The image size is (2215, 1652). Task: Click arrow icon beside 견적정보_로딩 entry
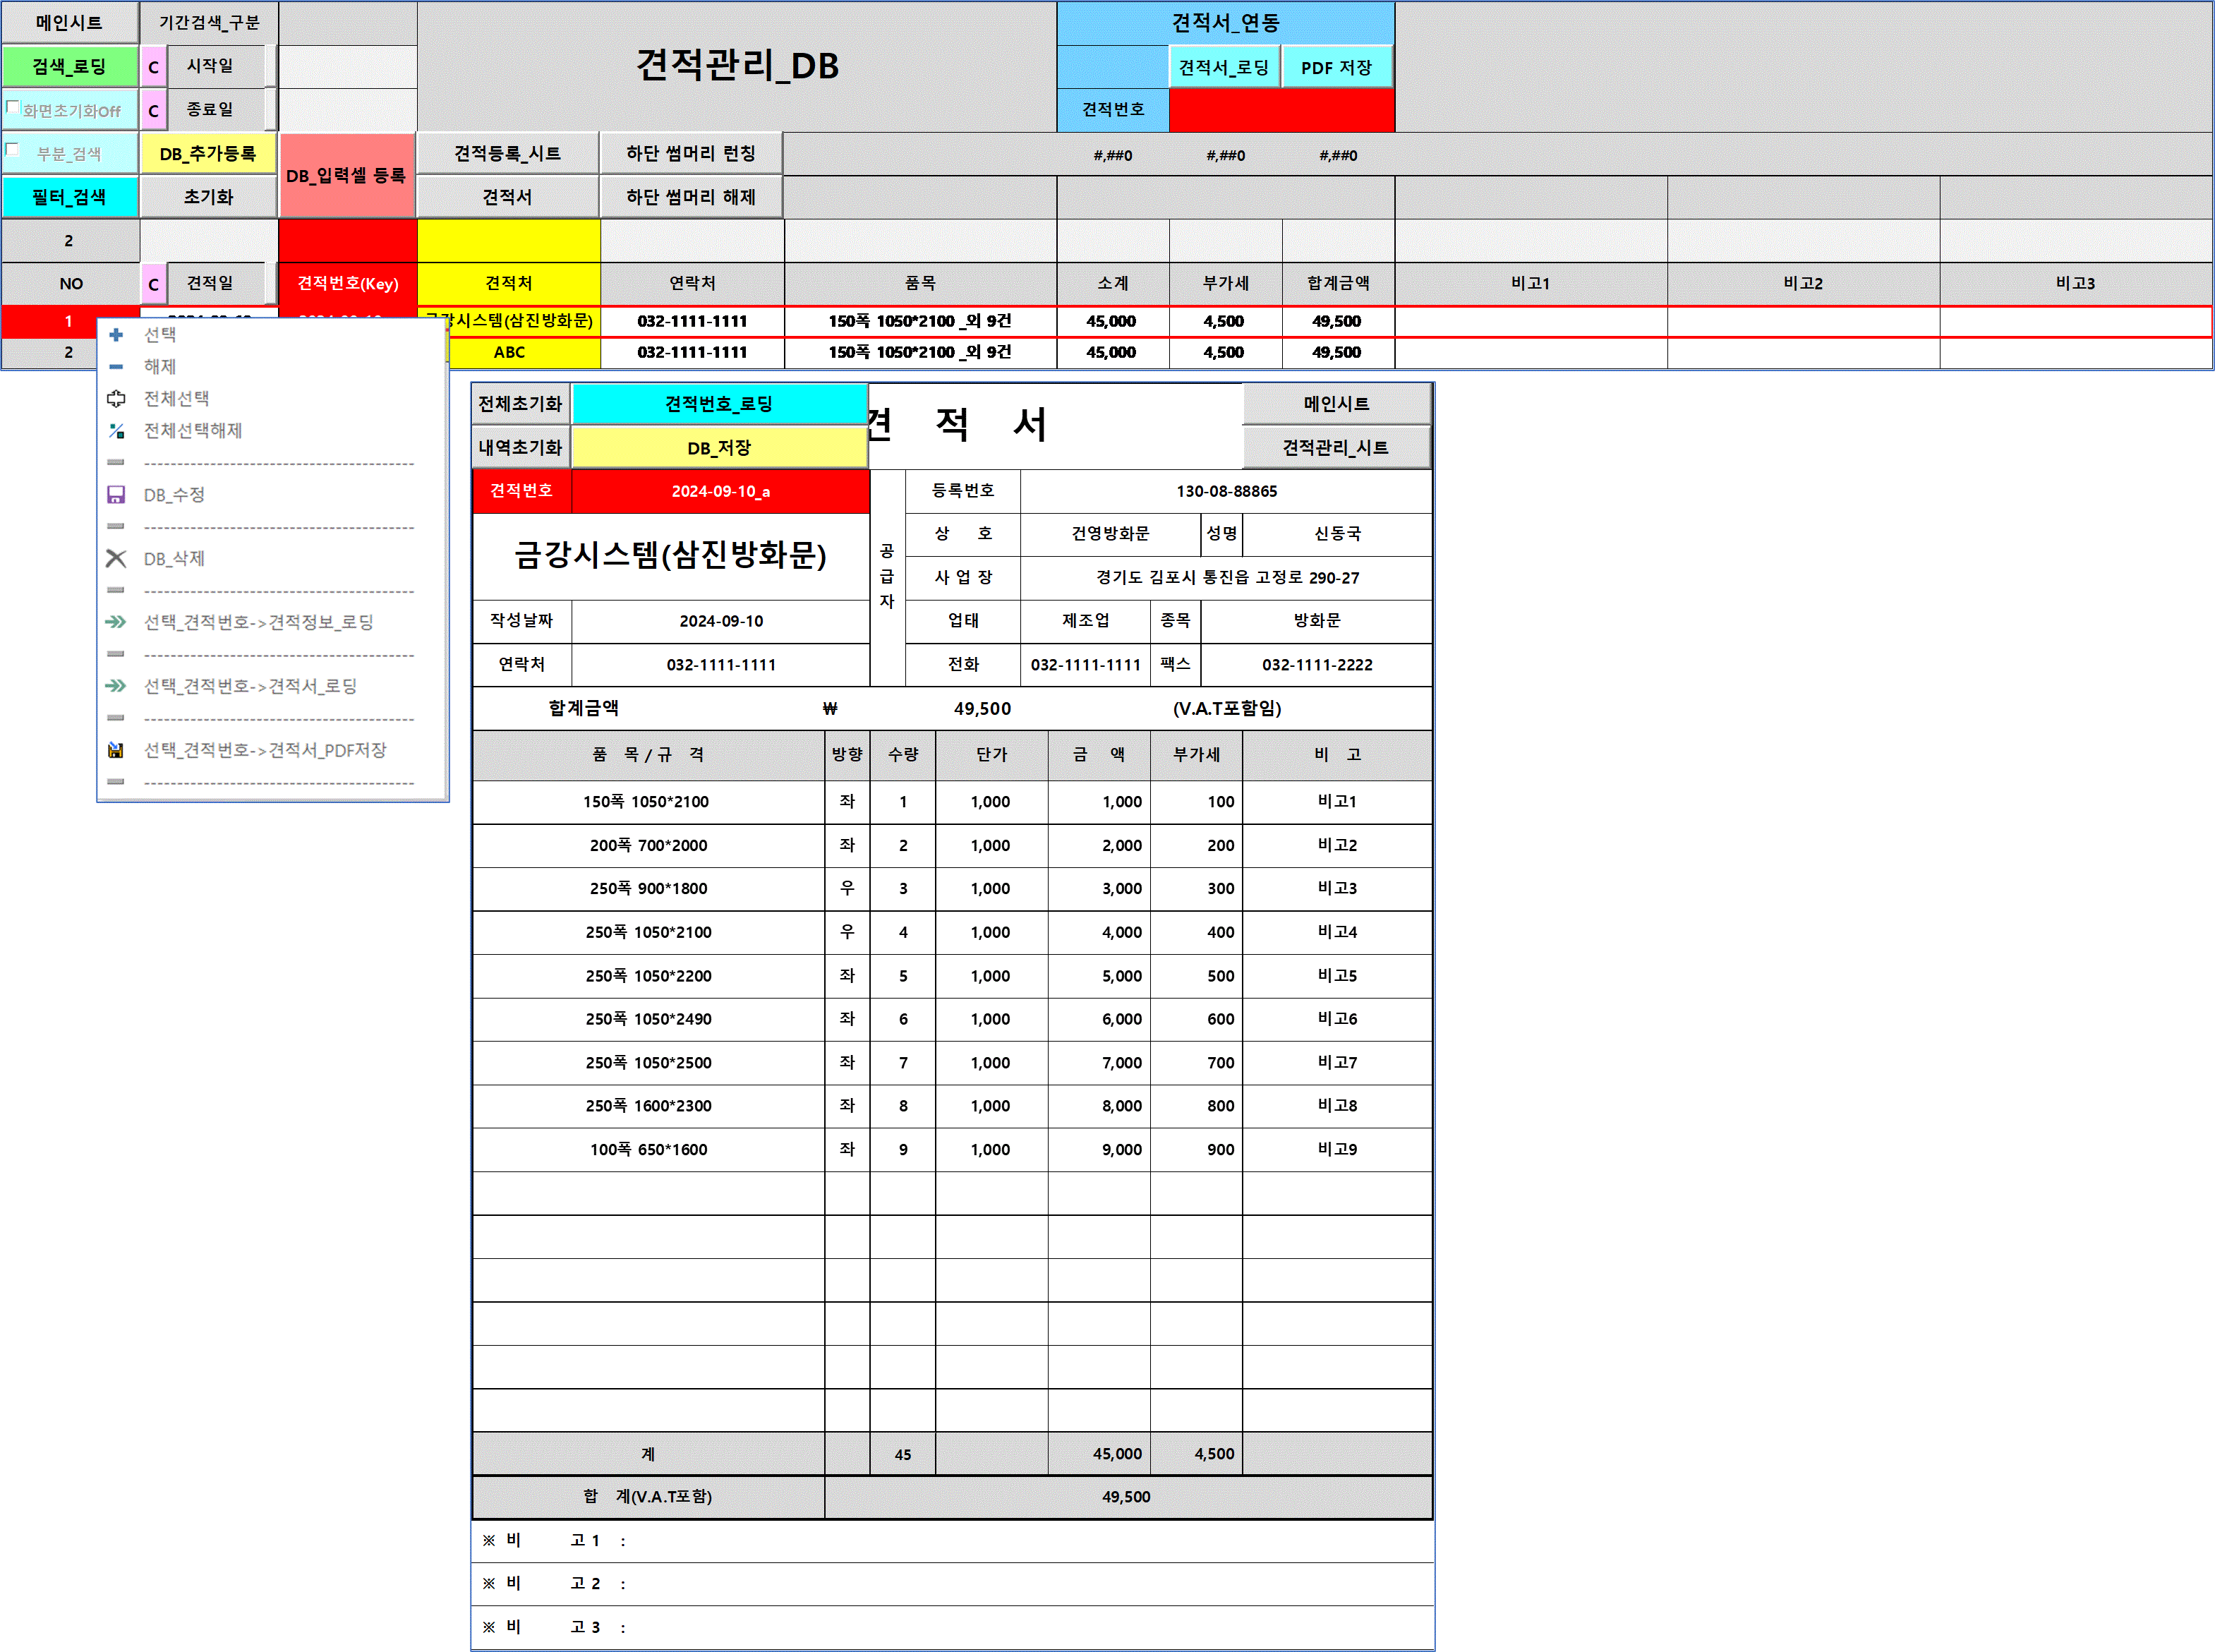click(116, 622)
